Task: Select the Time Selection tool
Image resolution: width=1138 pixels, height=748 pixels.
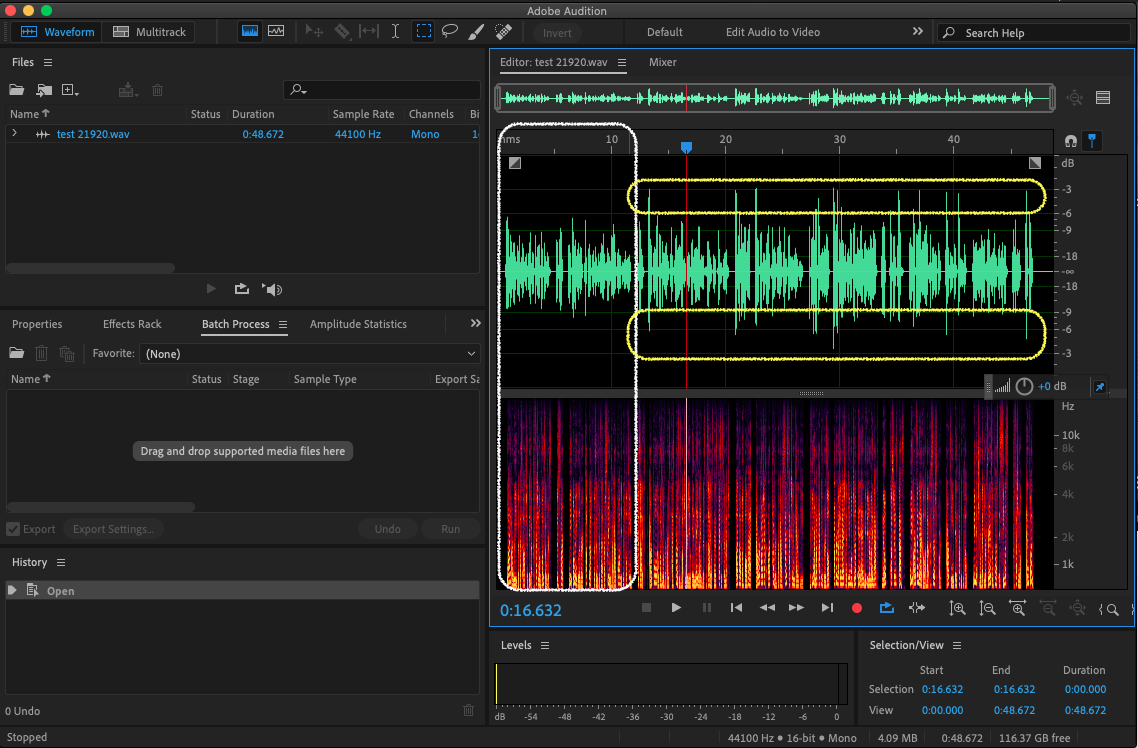Action: click(396, 32)
